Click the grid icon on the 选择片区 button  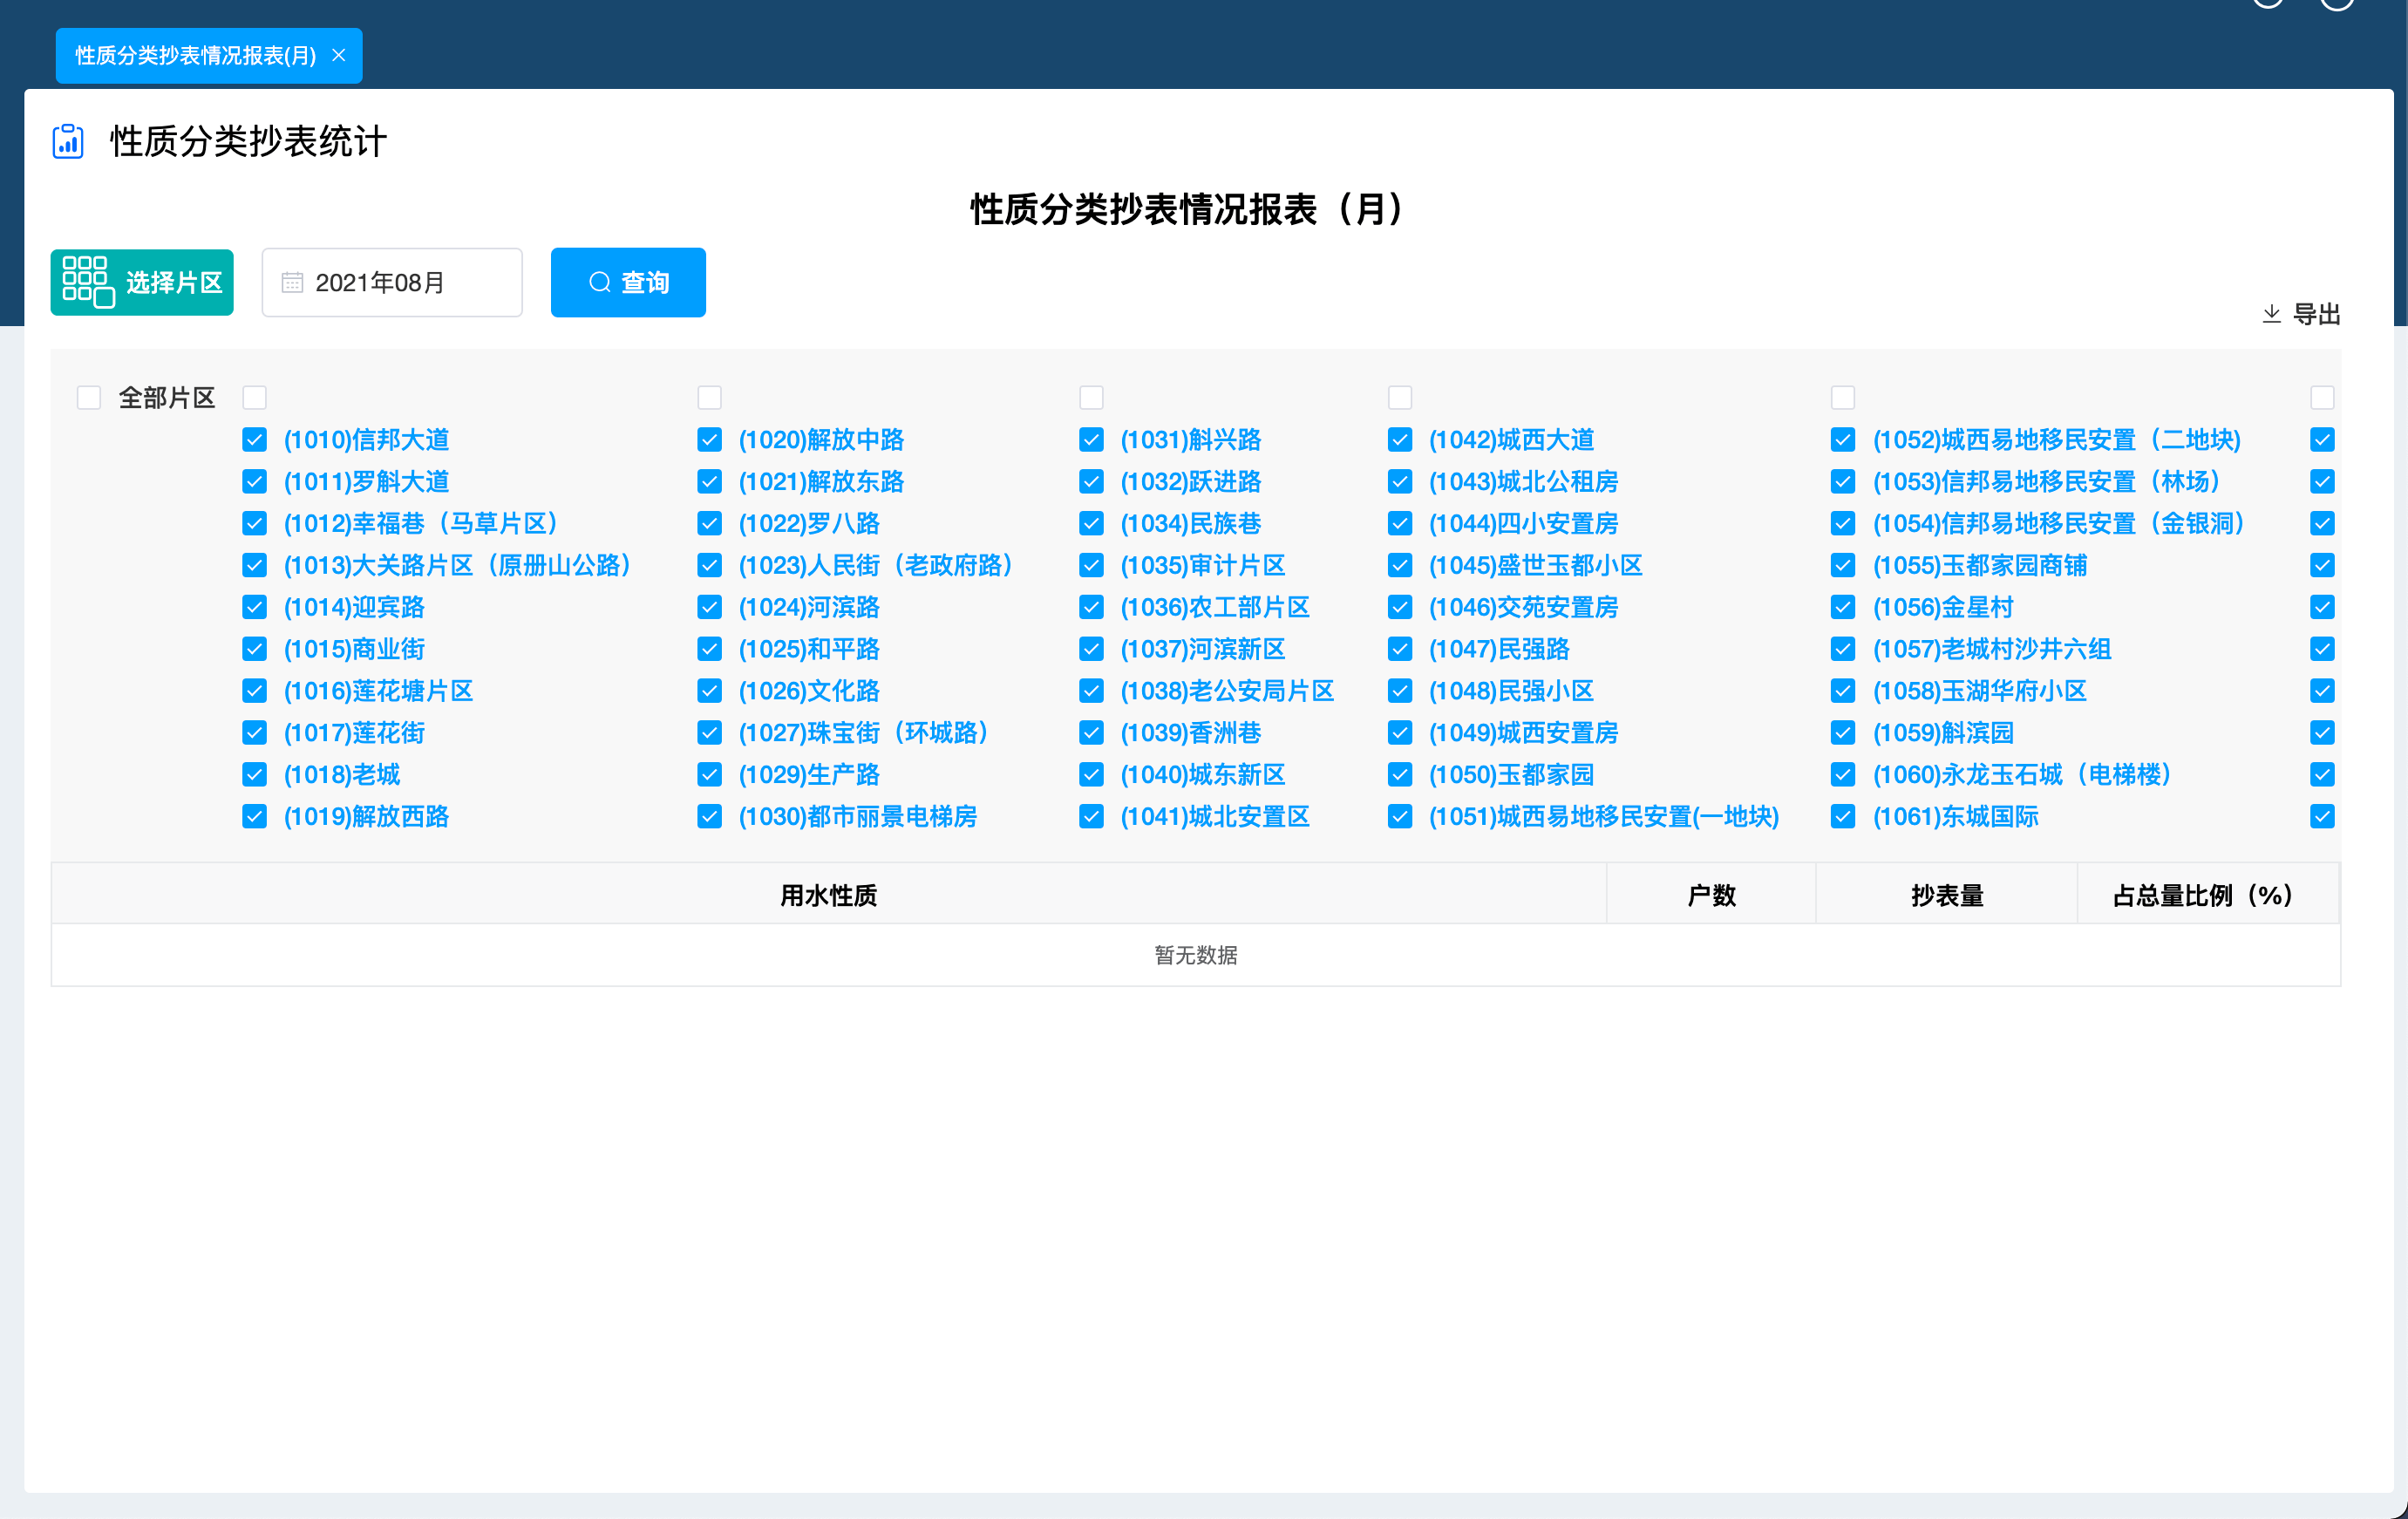pos(88,282)
